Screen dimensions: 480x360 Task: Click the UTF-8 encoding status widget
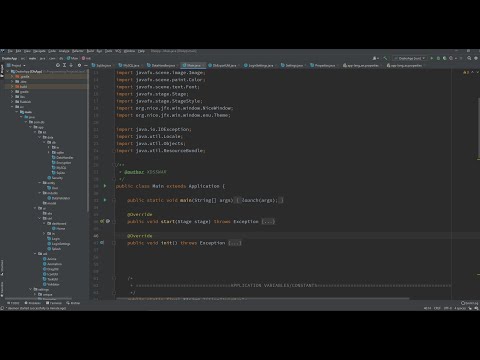click(448, 308)
